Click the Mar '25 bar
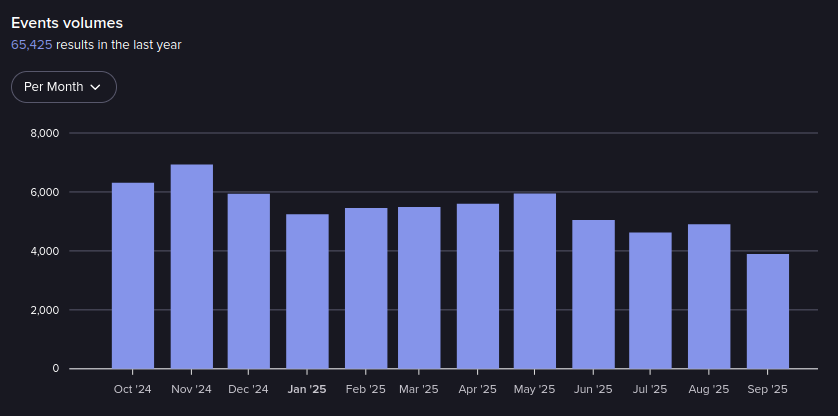Image resolution: width=838 pixels, height=416 pixels. click(419, 288)
